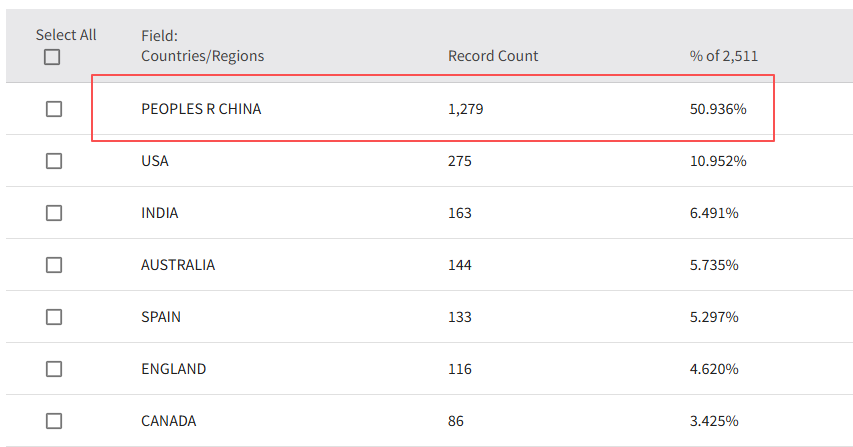
Task: Mark the AUSTRALIA row checkbox
Action: tap(54, 265)
